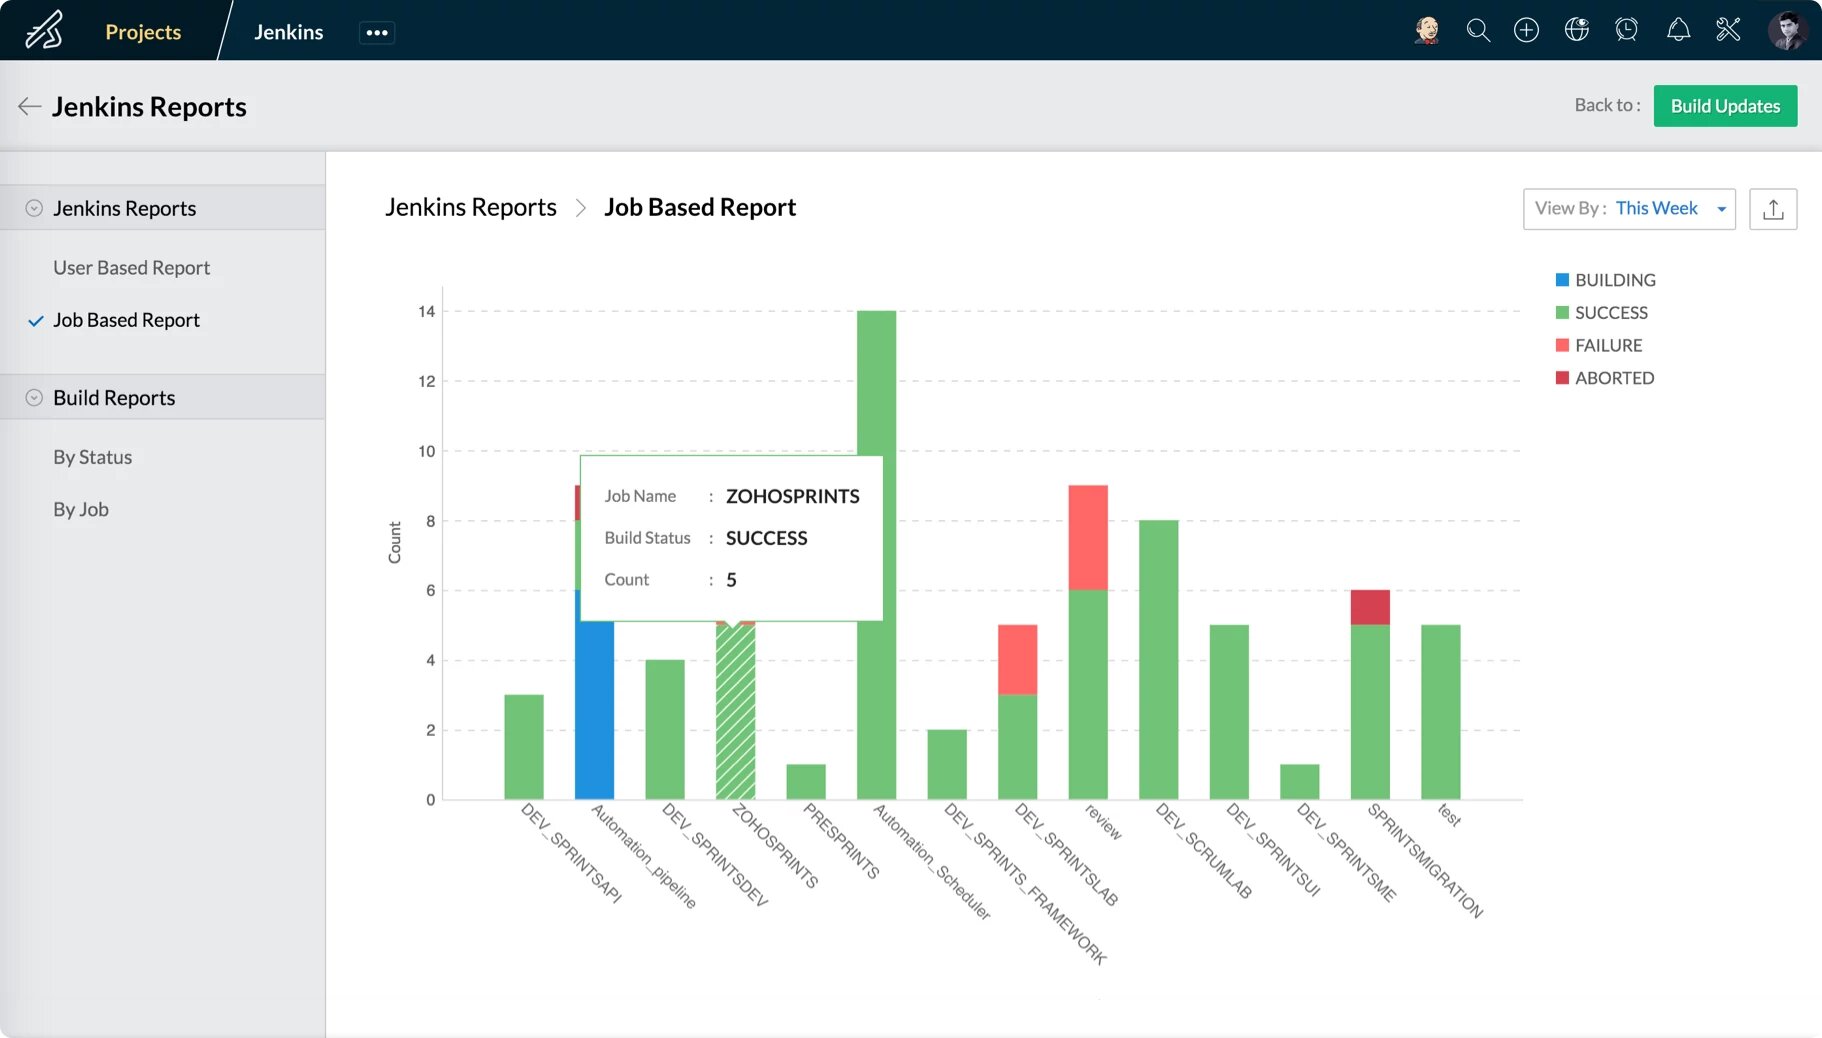1822x1038 pixels.
Task: Click the back arrow next to Jenkins Reports
Action: pos(30,106)
